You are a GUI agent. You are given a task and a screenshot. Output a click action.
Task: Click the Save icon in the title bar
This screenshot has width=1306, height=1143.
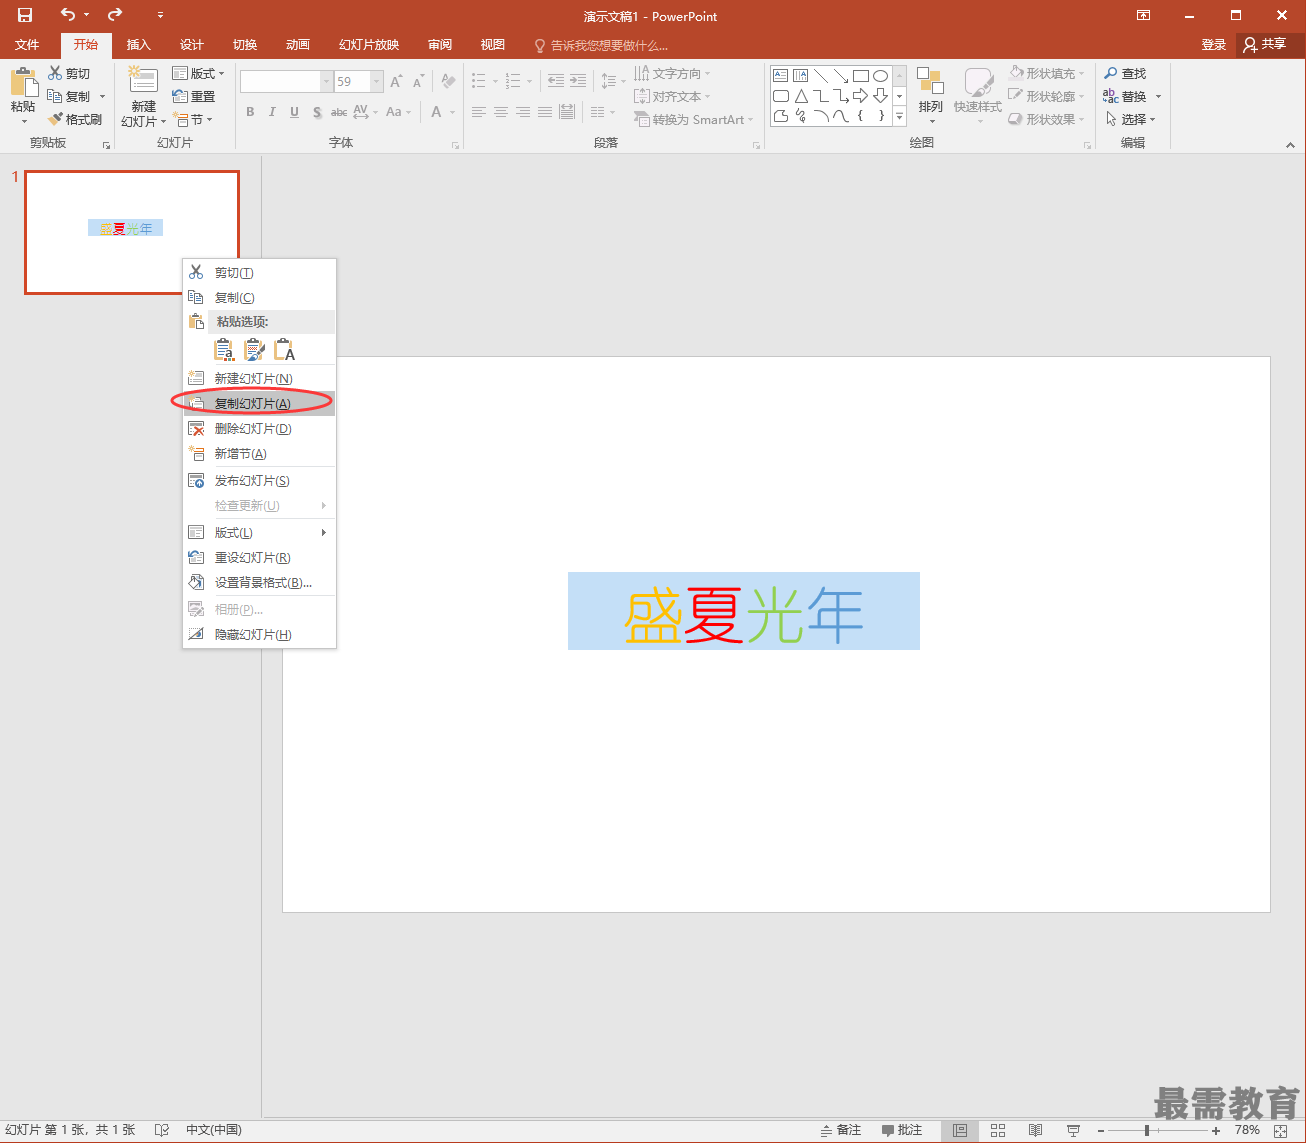coord(25,15)
